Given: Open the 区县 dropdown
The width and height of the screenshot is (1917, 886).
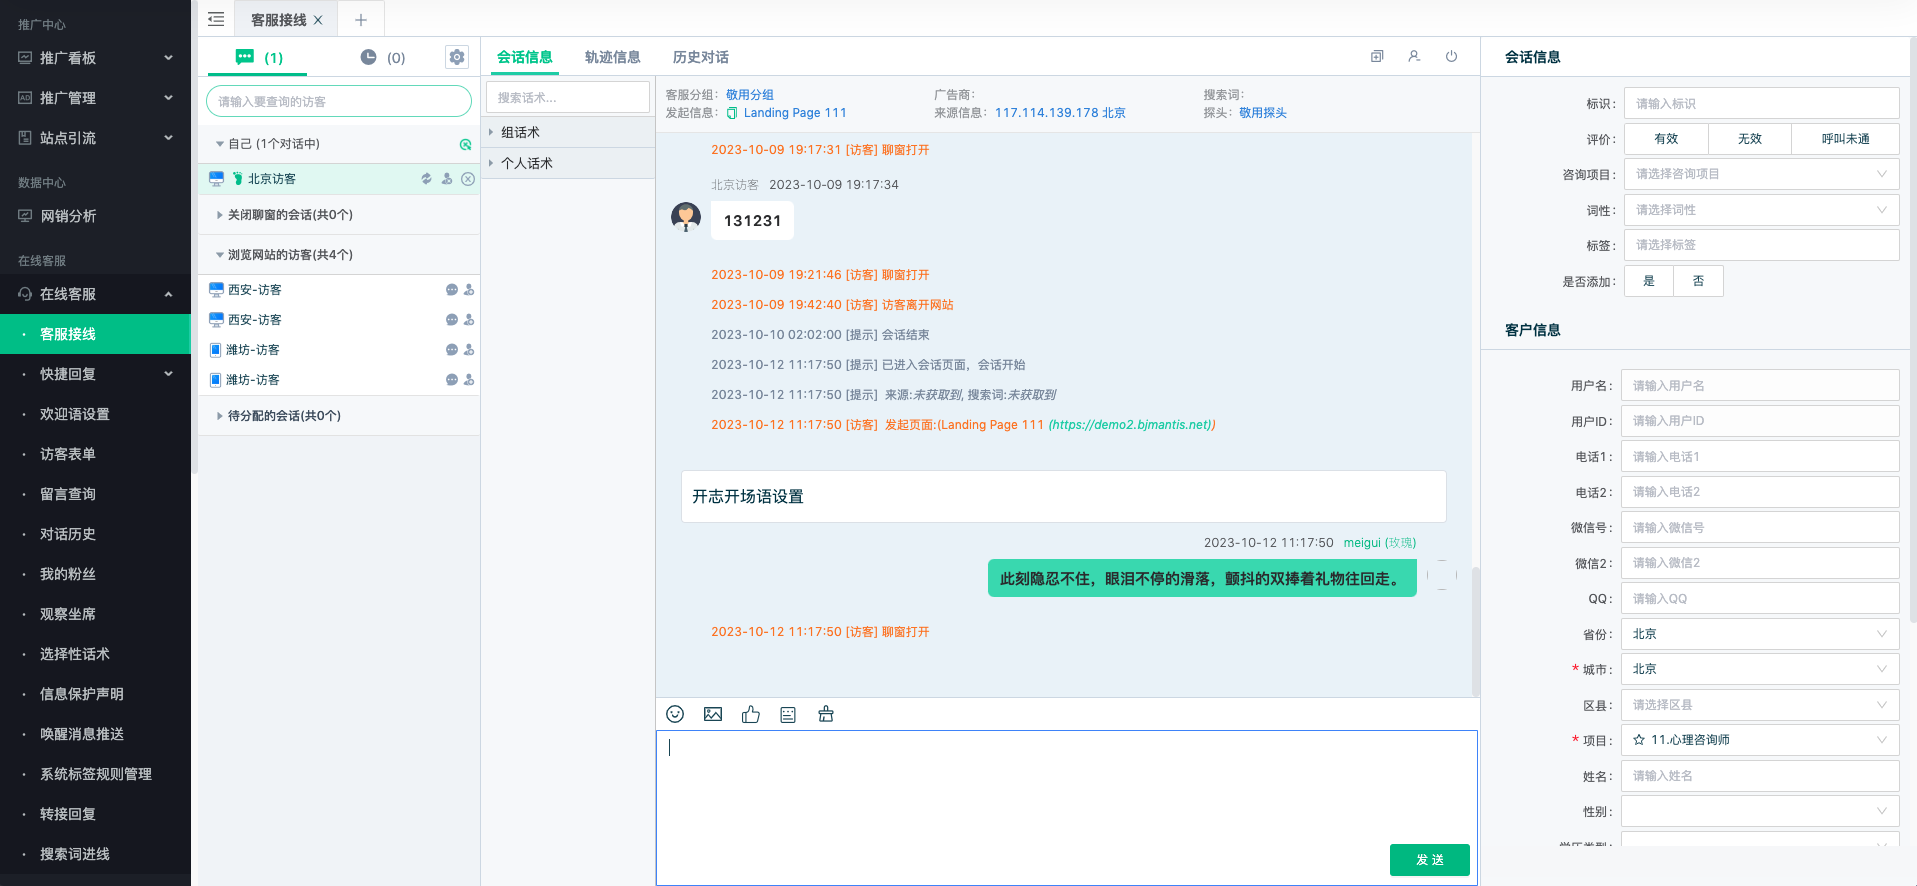Looking at the screenshot, I should pyautogui.click(x=1760, y=705).
